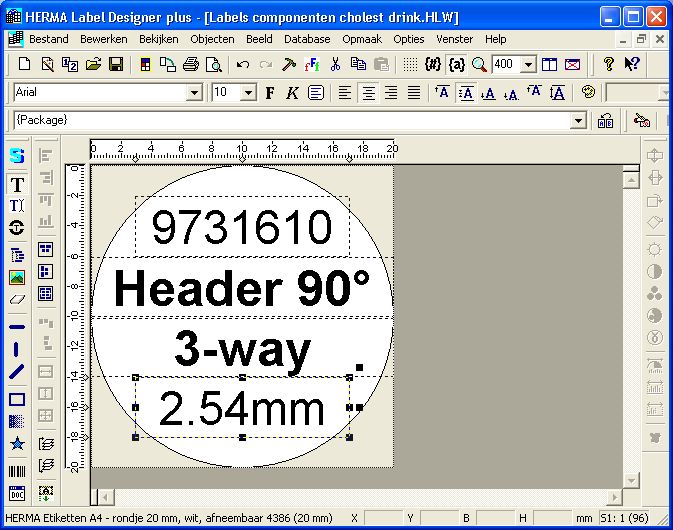This screenshot has width=673, height=530.
Task: Click the Save diskette icon
Action: coord(116,65)
